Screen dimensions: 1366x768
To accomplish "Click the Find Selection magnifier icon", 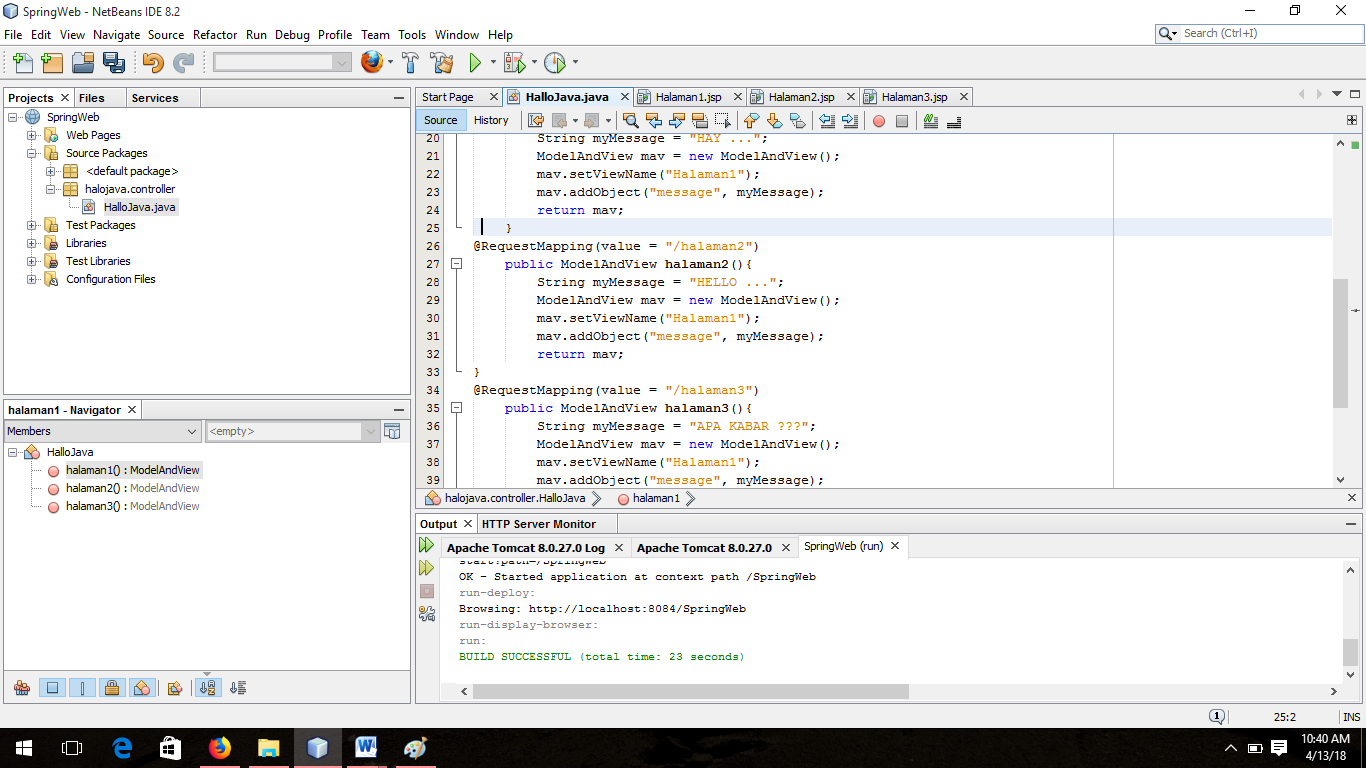I will (x=631, y=121).
